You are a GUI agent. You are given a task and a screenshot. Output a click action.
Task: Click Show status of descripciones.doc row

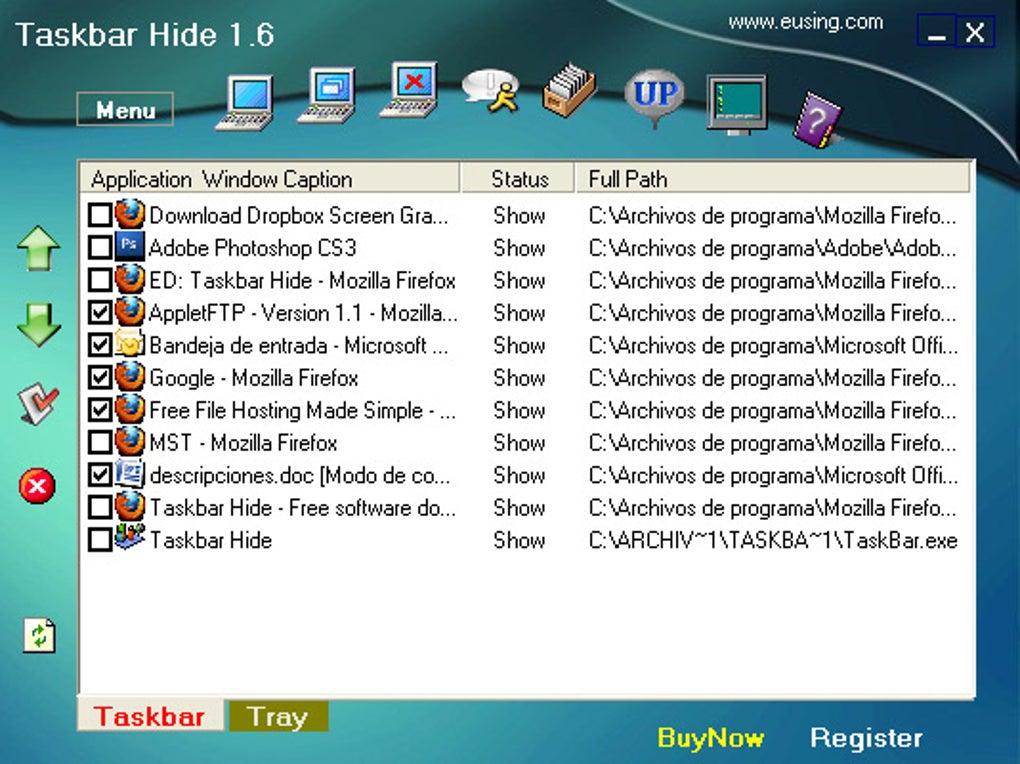[518, 475]
